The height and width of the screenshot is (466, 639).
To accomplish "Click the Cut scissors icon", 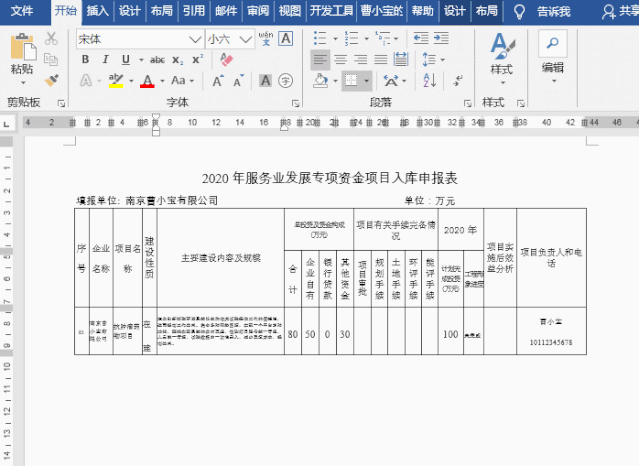I will [x=51, y=40].
